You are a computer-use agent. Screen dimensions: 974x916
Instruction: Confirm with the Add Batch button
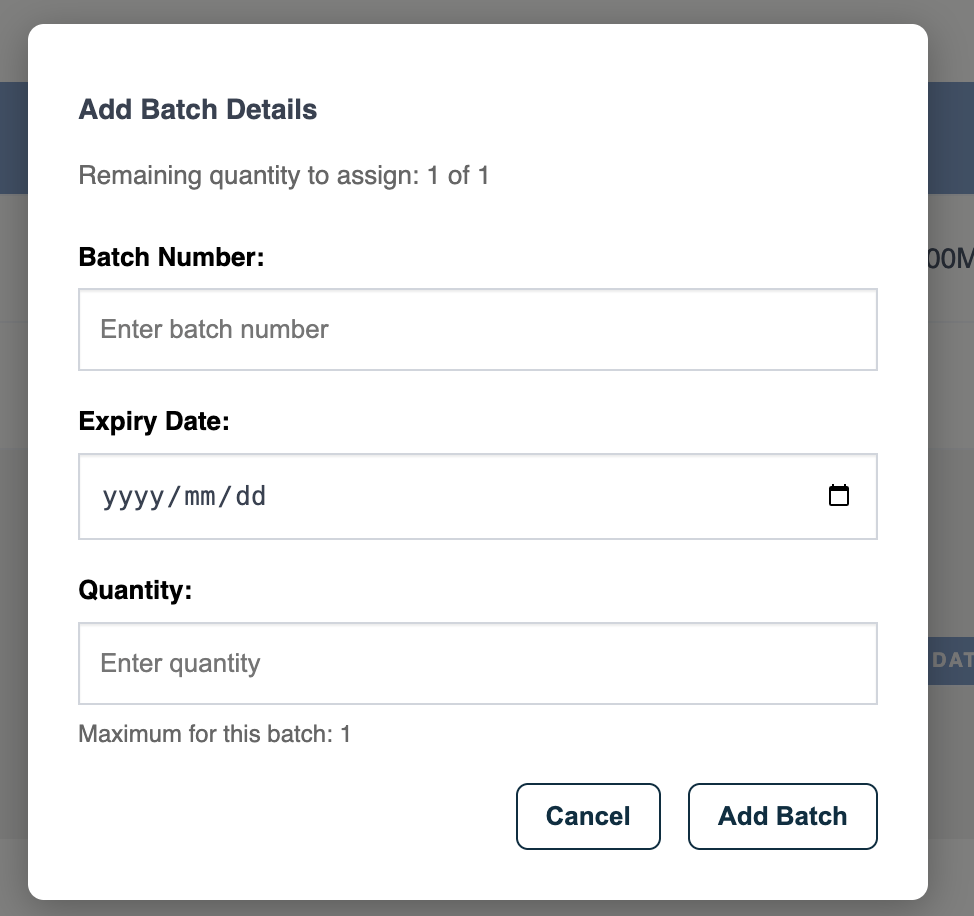point(782,816)
